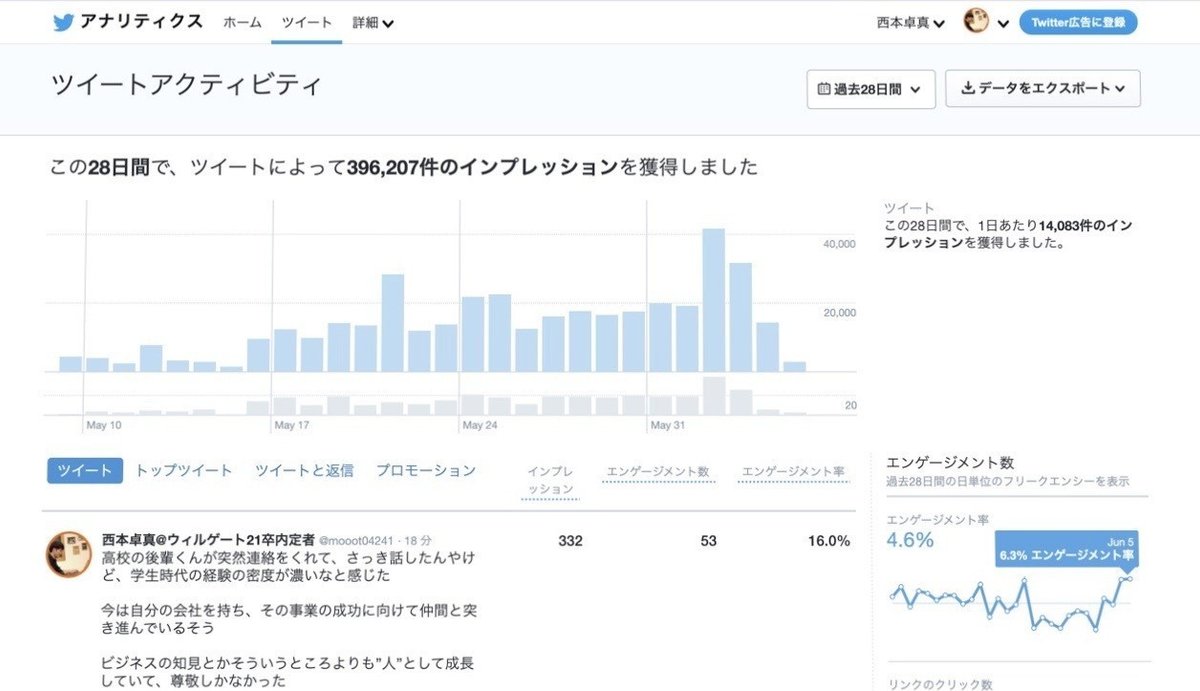Image resolution: width=1200 pixels, height=691 pixels.
Task: Click the download icon on データをエクスポート button
Action: [967, 89]
